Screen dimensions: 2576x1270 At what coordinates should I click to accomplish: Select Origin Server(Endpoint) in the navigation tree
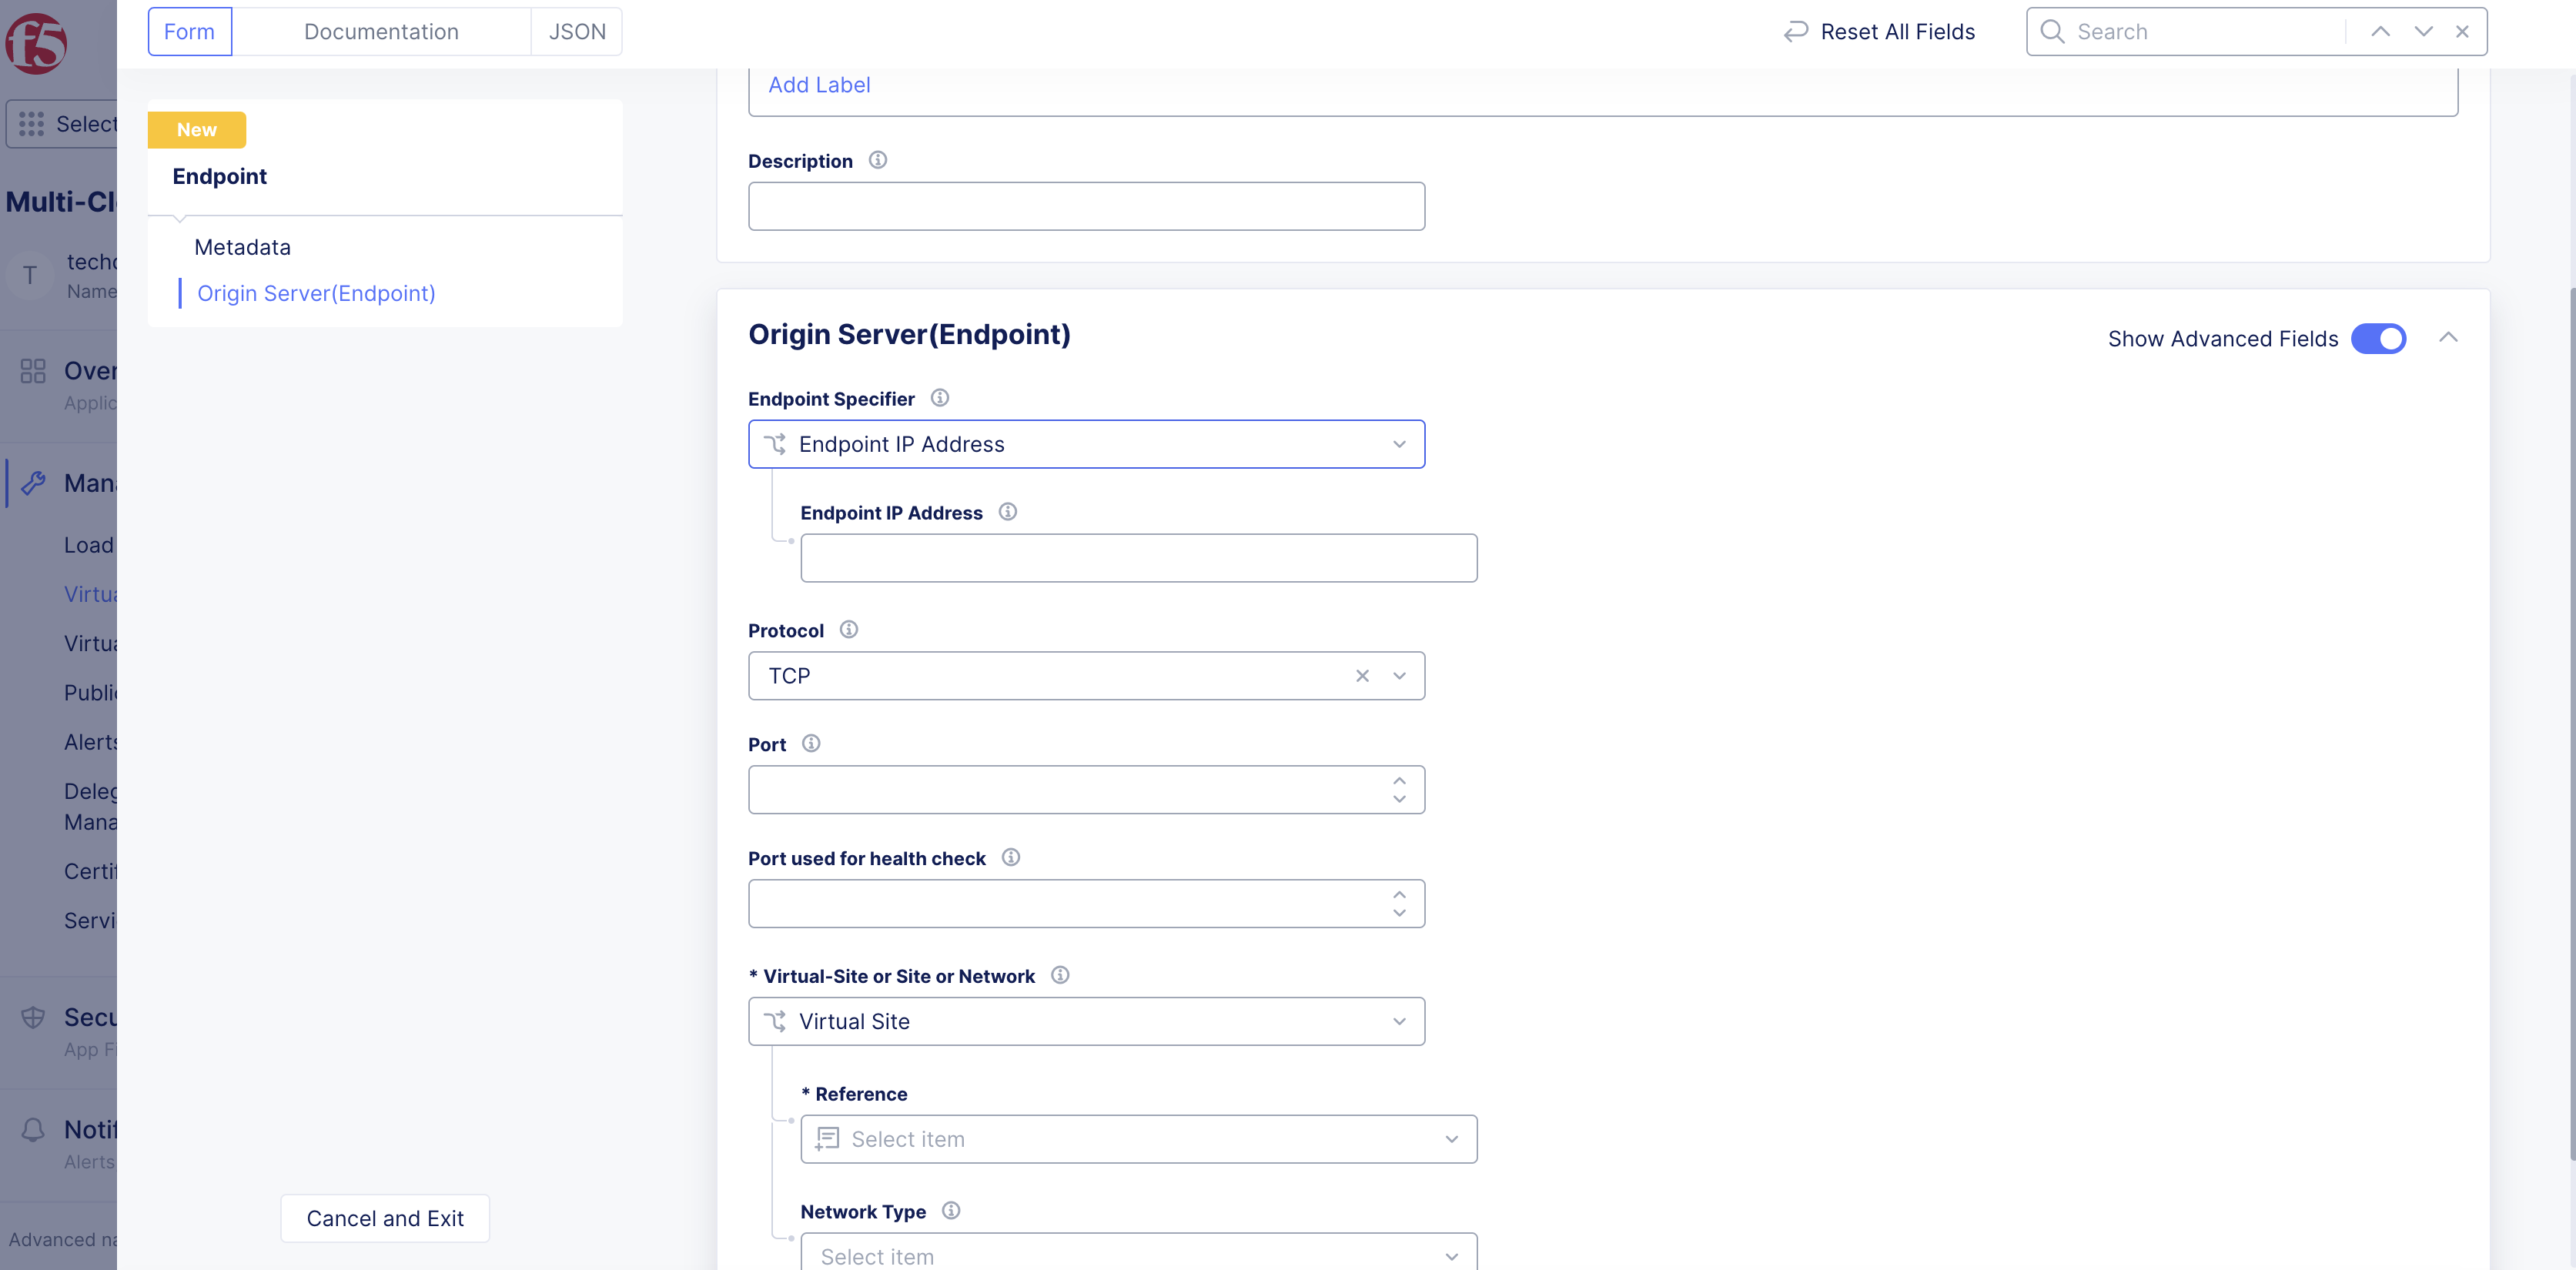(316, 293)
